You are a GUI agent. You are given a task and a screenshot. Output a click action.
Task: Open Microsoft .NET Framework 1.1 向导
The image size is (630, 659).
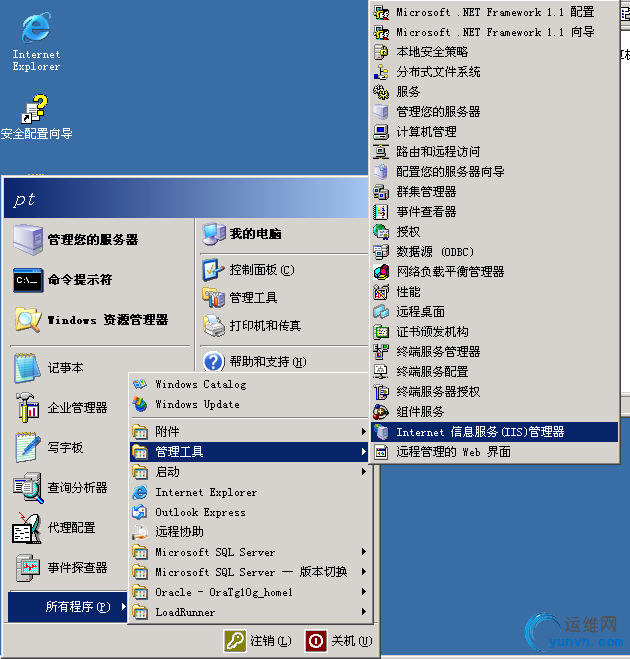(x=495, y=32)
